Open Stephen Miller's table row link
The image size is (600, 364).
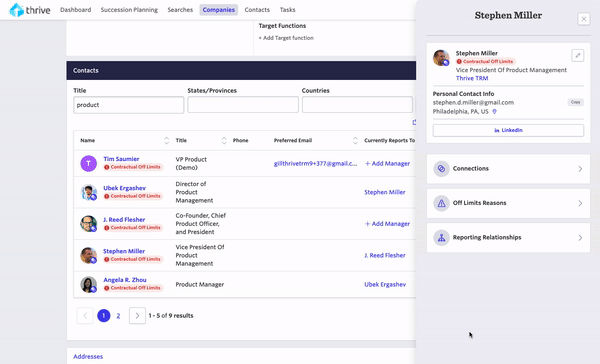pyautogui.click(x=124, y=251)
